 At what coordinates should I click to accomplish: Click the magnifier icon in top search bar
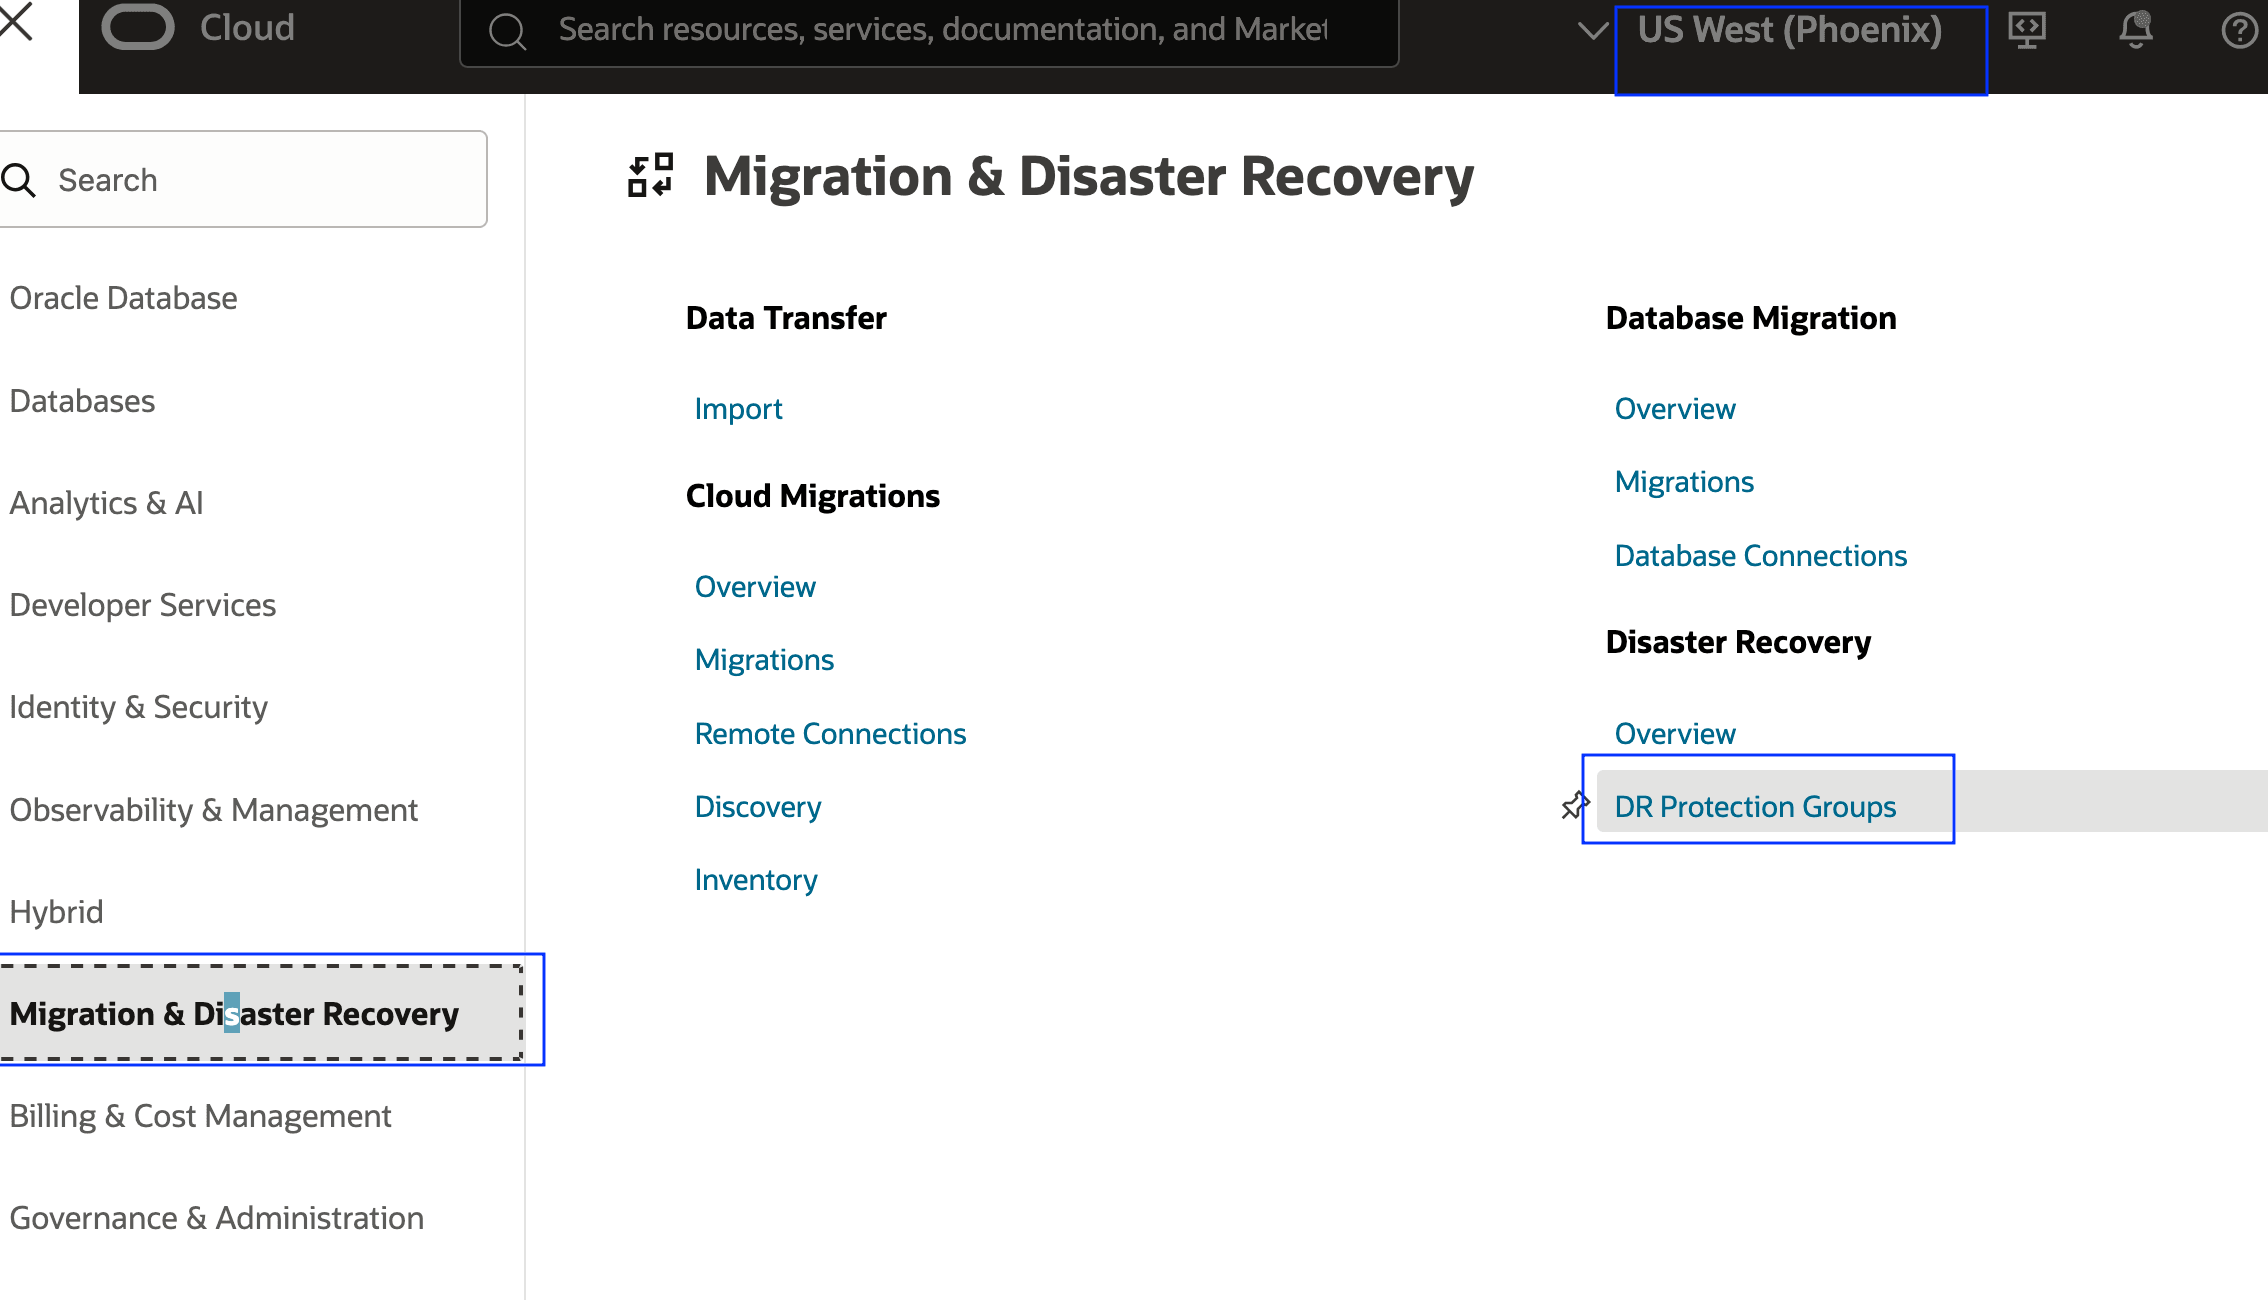pos(507,31)
